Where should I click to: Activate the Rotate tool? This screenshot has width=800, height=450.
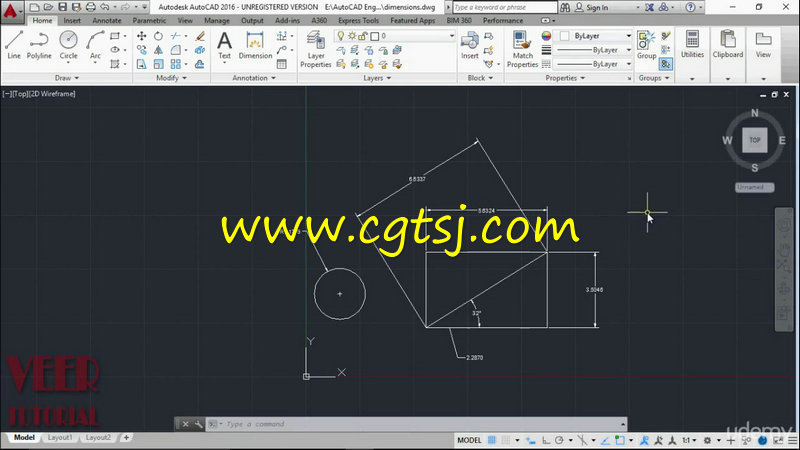click(x=159, y=36)
